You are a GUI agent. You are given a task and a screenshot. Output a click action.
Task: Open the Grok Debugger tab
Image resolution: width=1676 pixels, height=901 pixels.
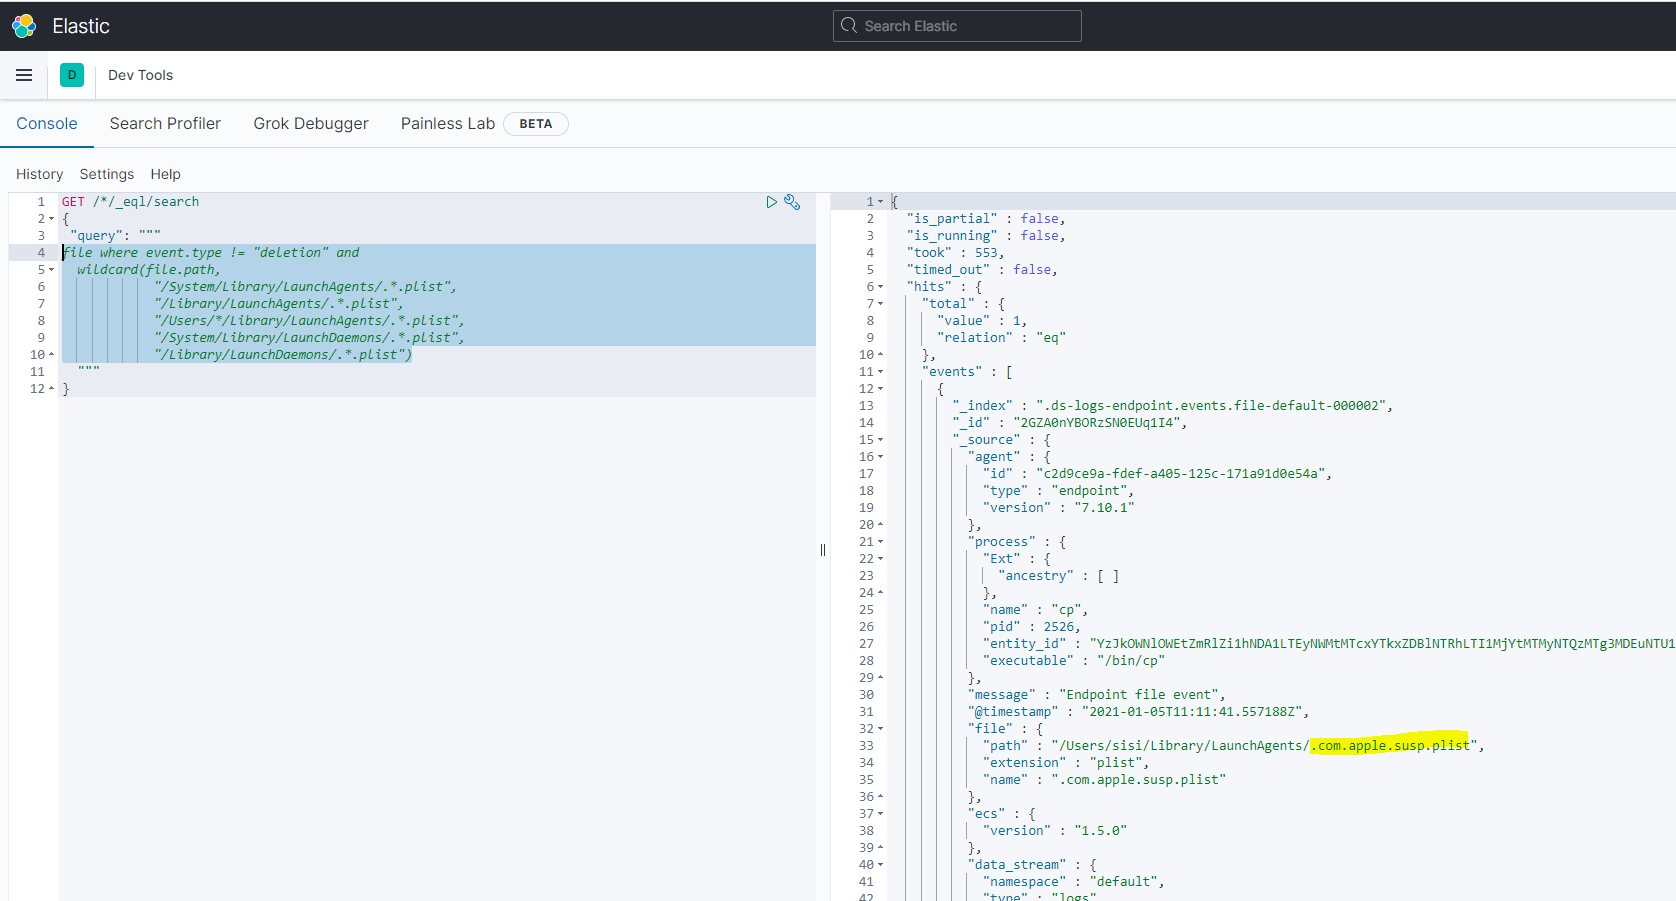[311, 123]
